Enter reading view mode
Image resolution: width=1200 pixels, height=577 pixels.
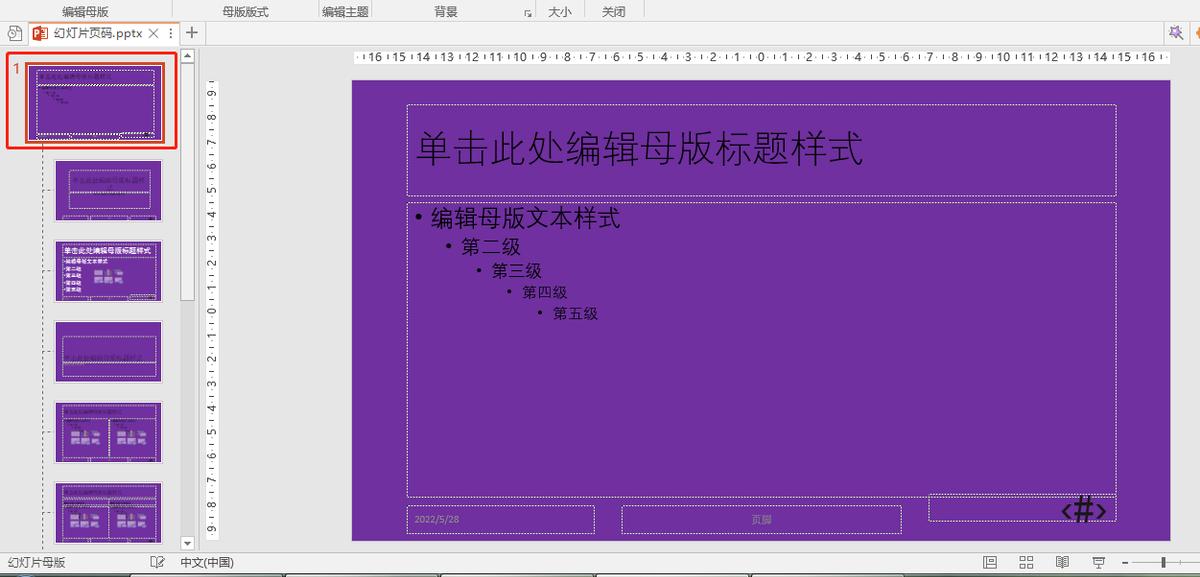coord(1062,562)
